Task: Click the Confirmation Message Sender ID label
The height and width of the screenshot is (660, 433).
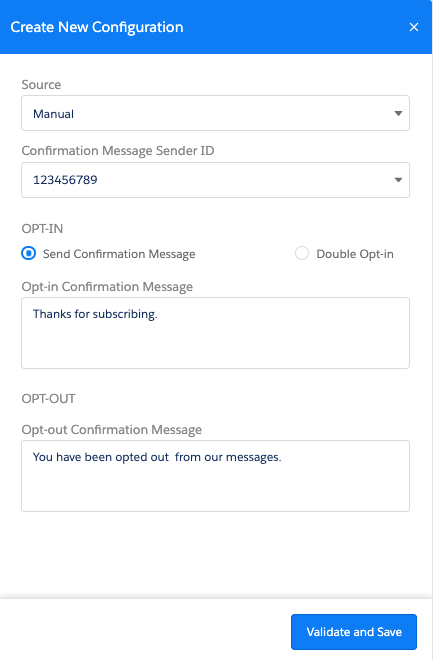Action: click(x=118, y=151)
